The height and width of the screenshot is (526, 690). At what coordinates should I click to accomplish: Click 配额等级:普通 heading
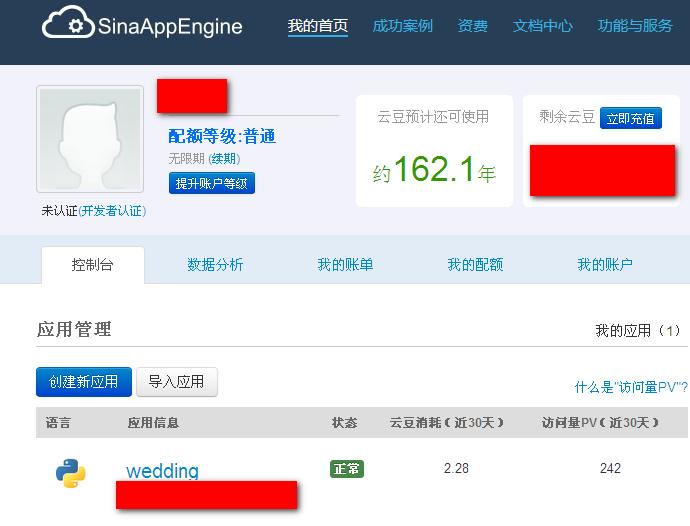coord(222,136)
